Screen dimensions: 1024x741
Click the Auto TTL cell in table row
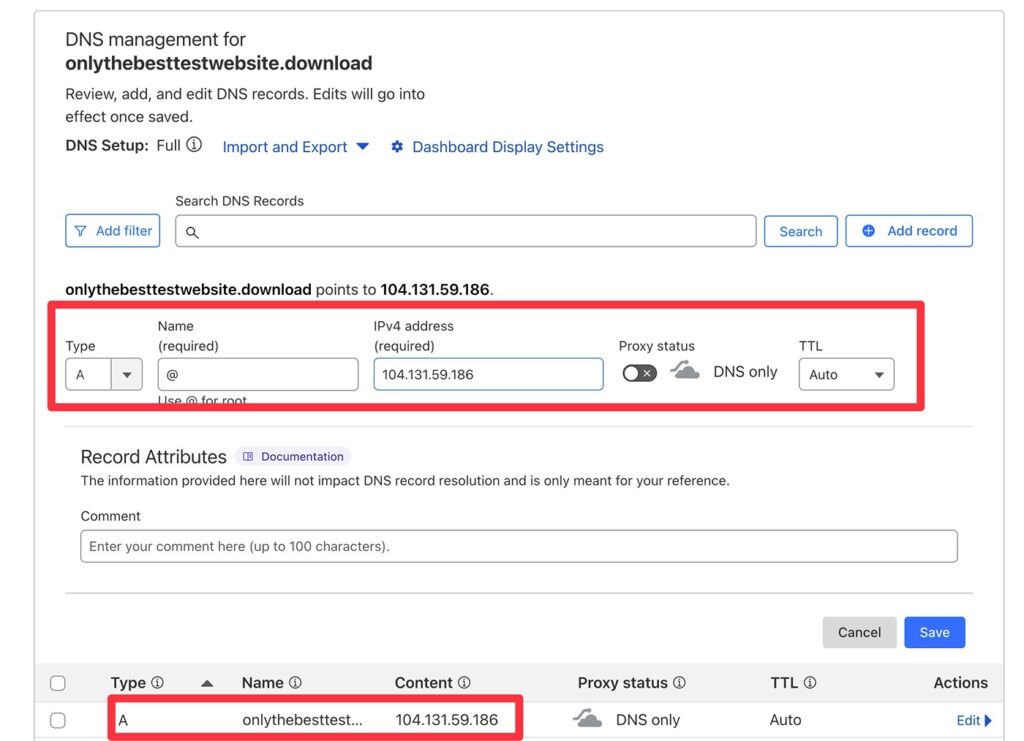coord(785,720)
